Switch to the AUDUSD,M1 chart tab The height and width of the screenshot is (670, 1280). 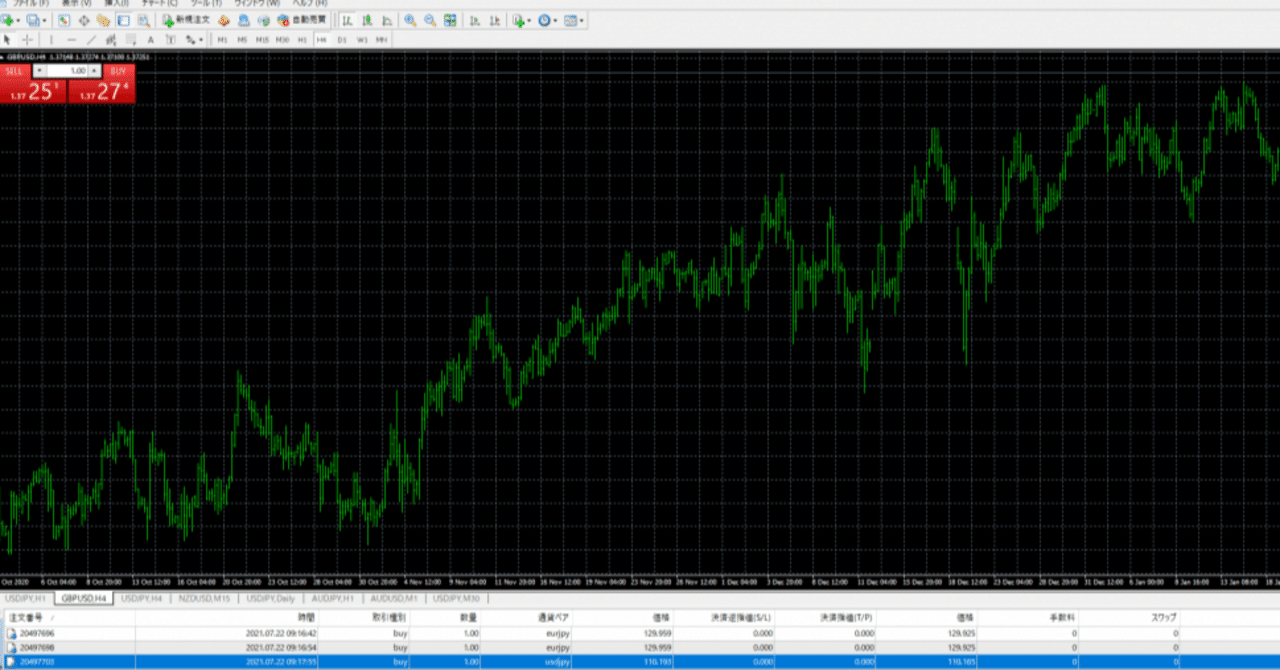click(x=395, y=598)
